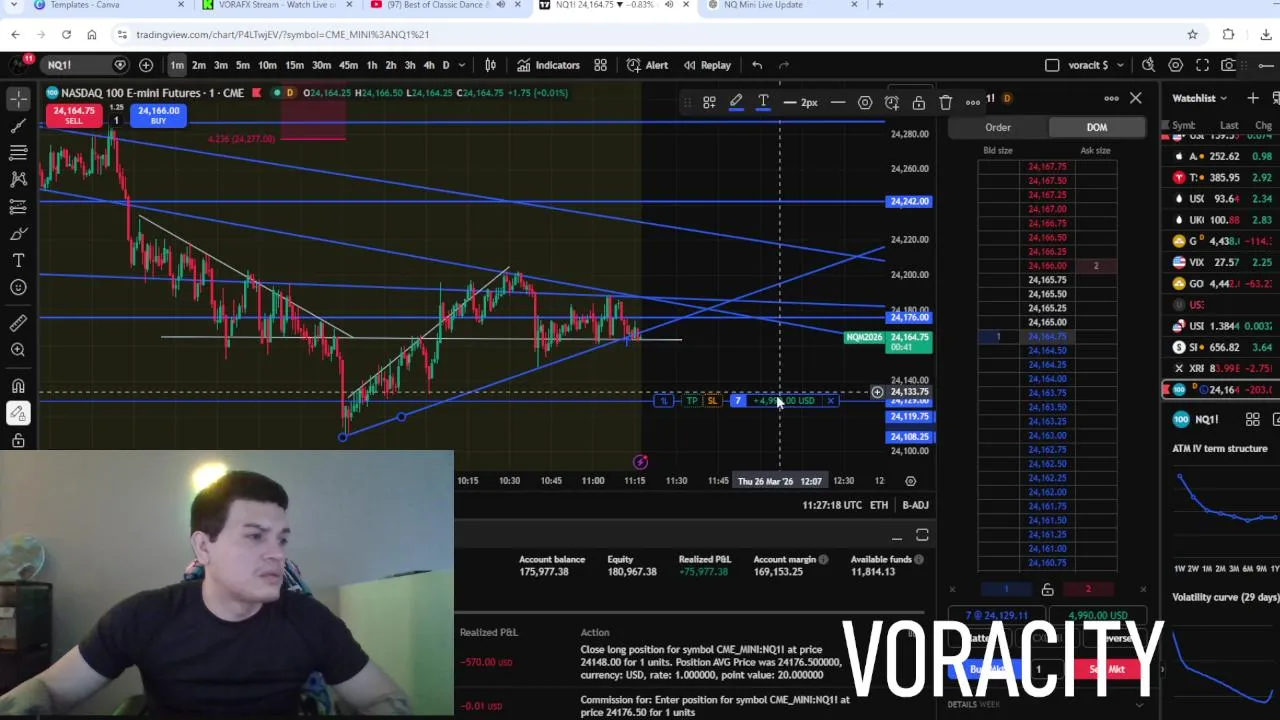The height and width of the screenshot is (720, 1280).
Task: Toggle stay in drawing mode
Action: tap(18, 413)
